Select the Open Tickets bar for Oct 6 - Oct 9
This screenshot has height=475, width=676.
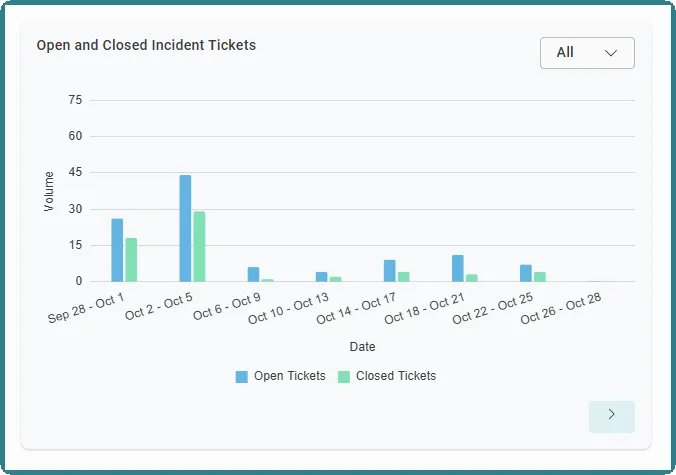254,274
